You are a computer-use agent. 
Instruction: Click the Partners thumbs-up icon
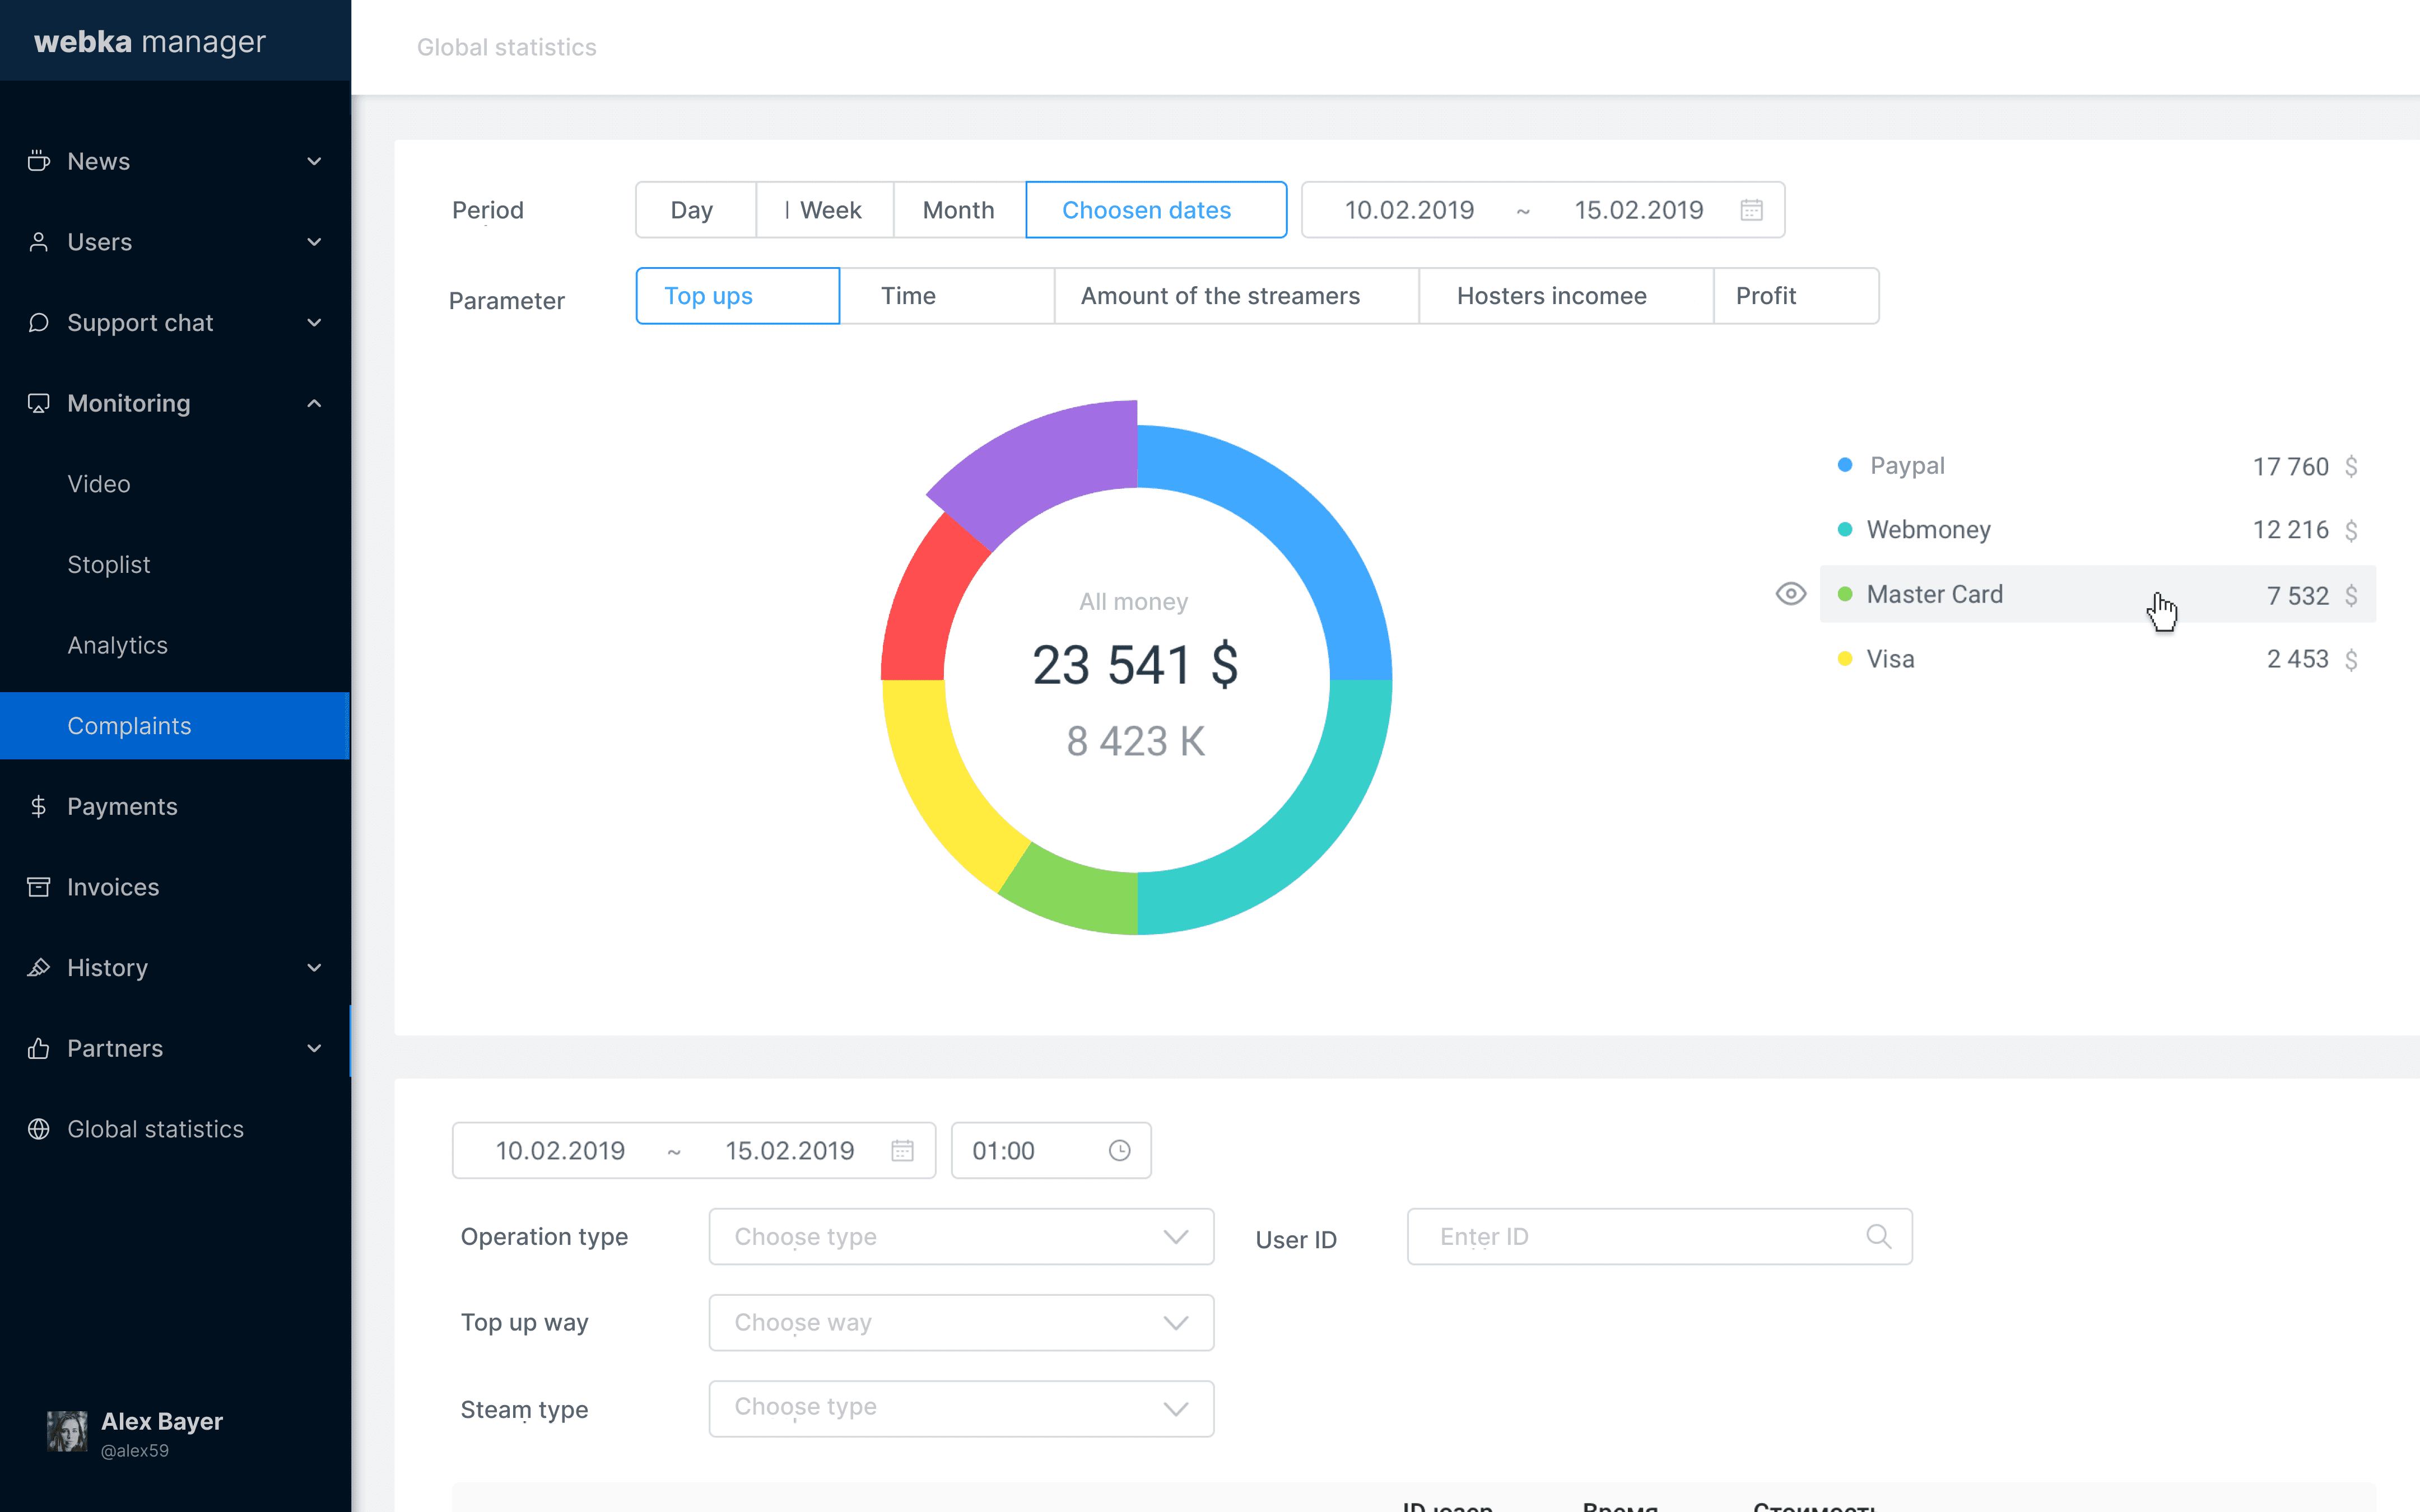point(38,1048)
